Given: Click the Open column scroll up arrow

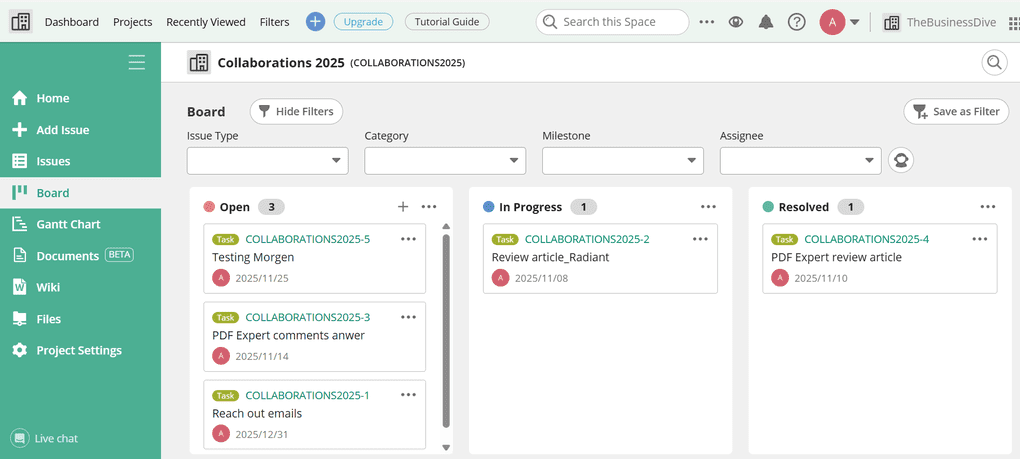Looking at the screenshot, I should pos(446,226).
